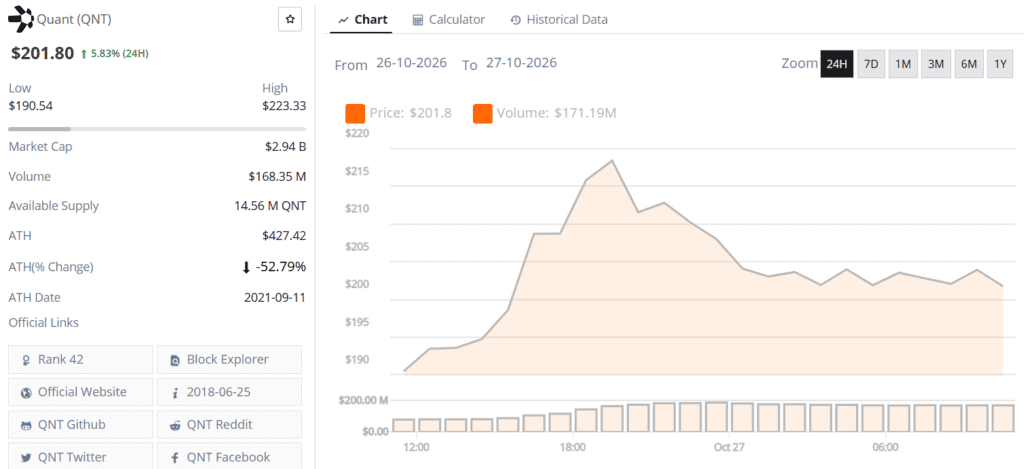Screen dimensions: 1024x469
Task: Click the Low value $190.54
Action: click(31, 106)
